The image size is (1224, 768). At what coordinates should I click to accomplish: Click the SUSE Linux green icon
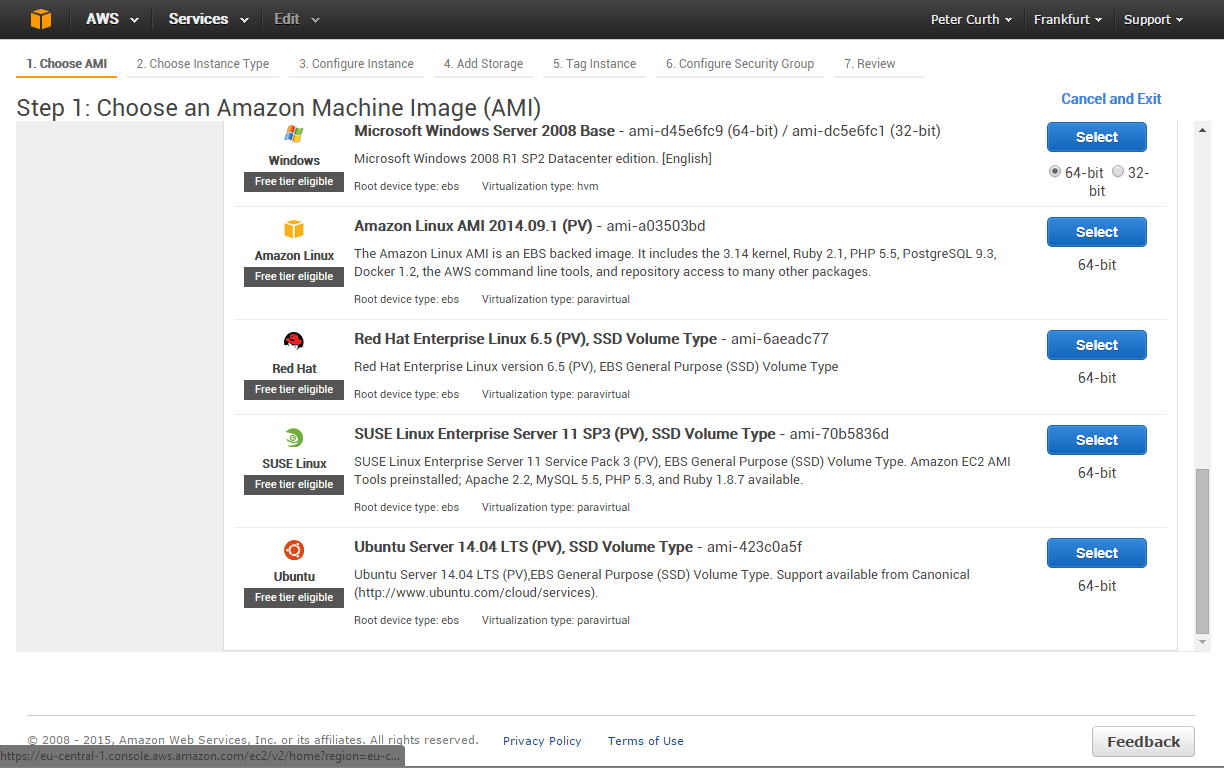(x=294, y=437)
